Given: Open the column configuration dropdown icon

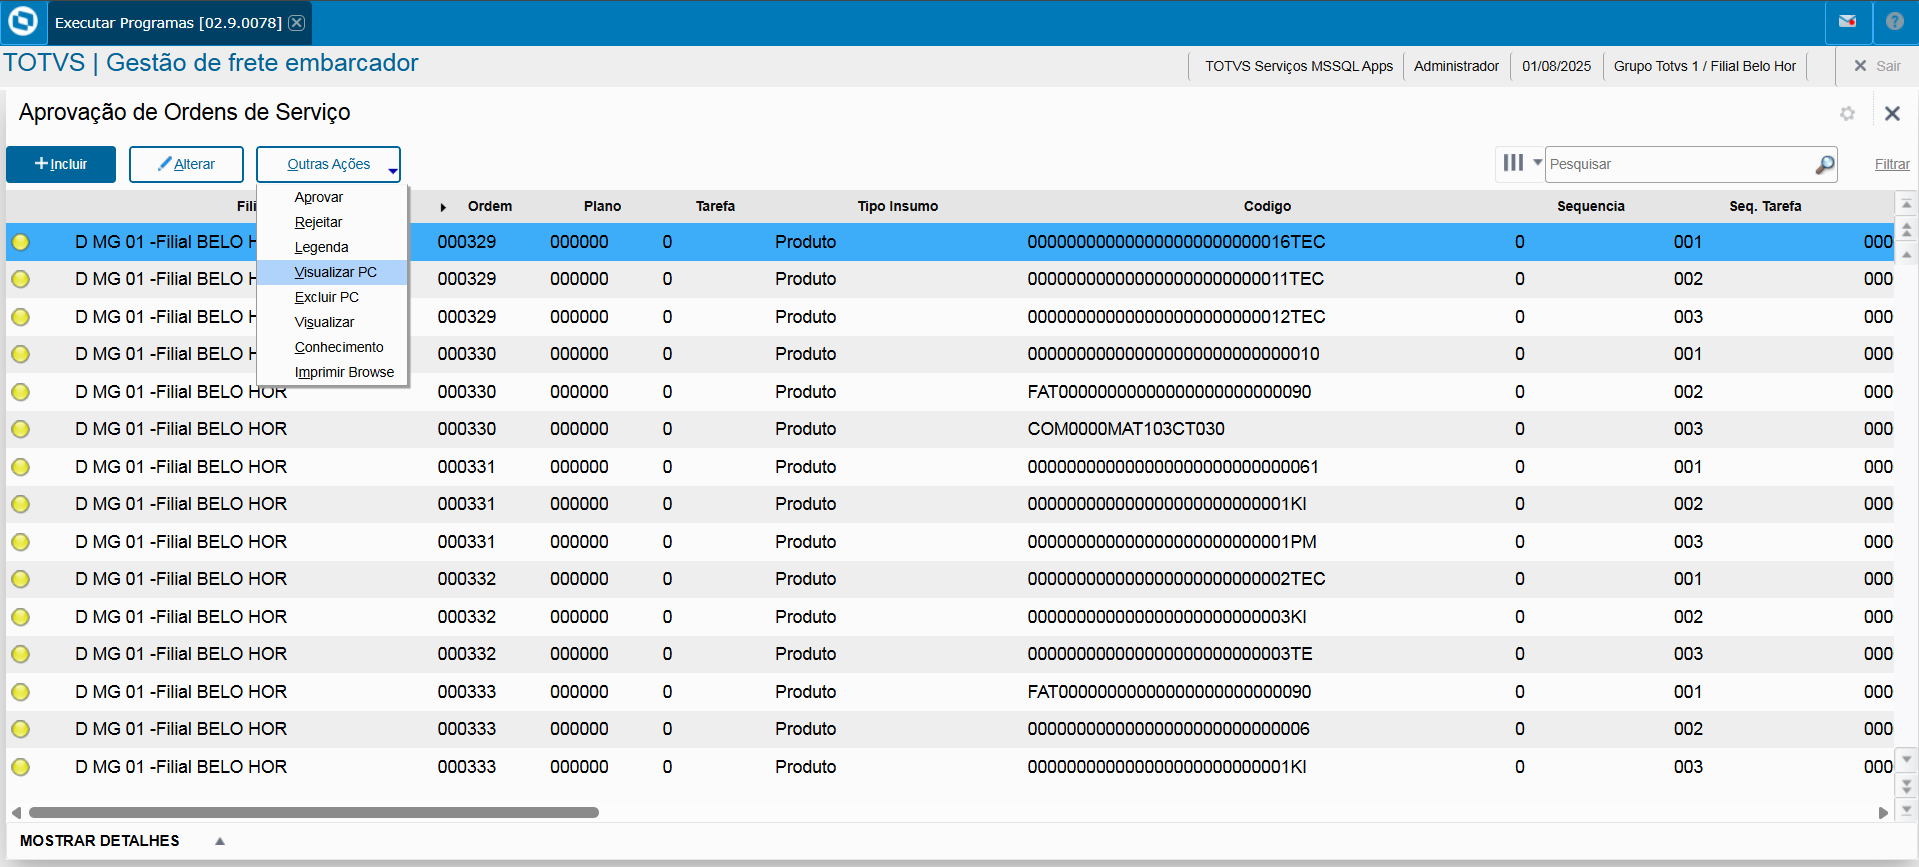Looking at the screenshot, I should (x=1522, y=163).
